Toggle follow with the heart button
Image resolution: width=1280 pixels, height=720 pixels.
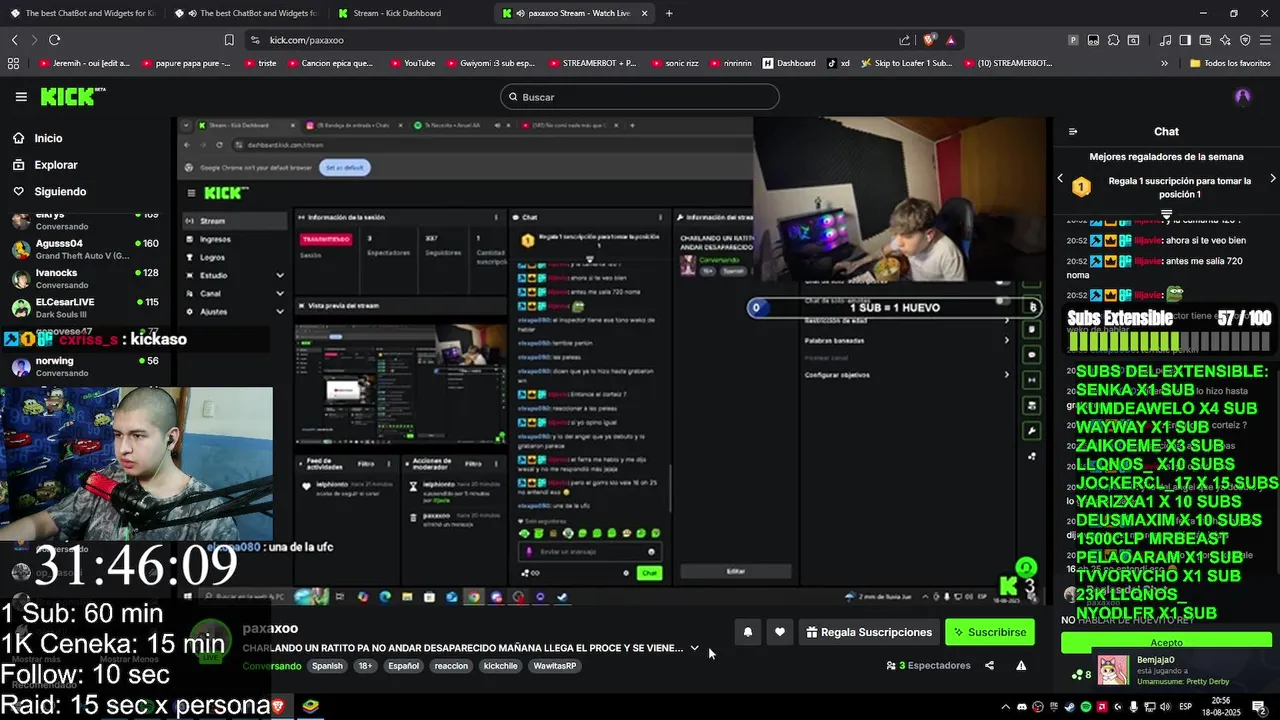tap(780, 632)
